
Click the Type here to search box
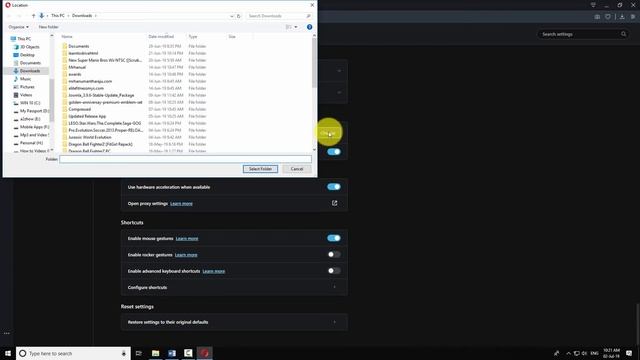point(73,353)
